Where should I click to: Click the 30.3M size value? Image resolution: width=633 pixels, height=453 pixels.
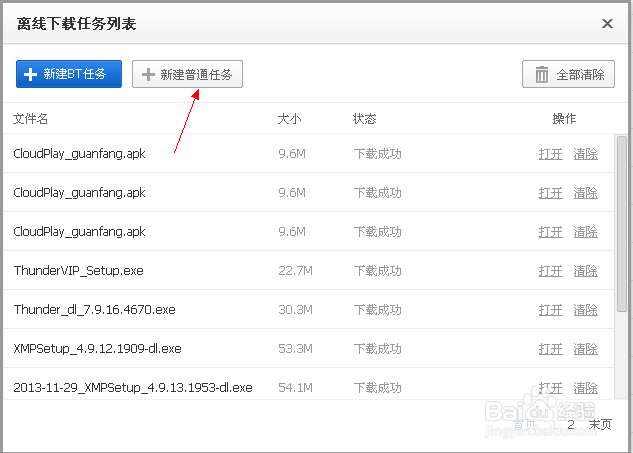pyautogui.click(x=295, y=310)
